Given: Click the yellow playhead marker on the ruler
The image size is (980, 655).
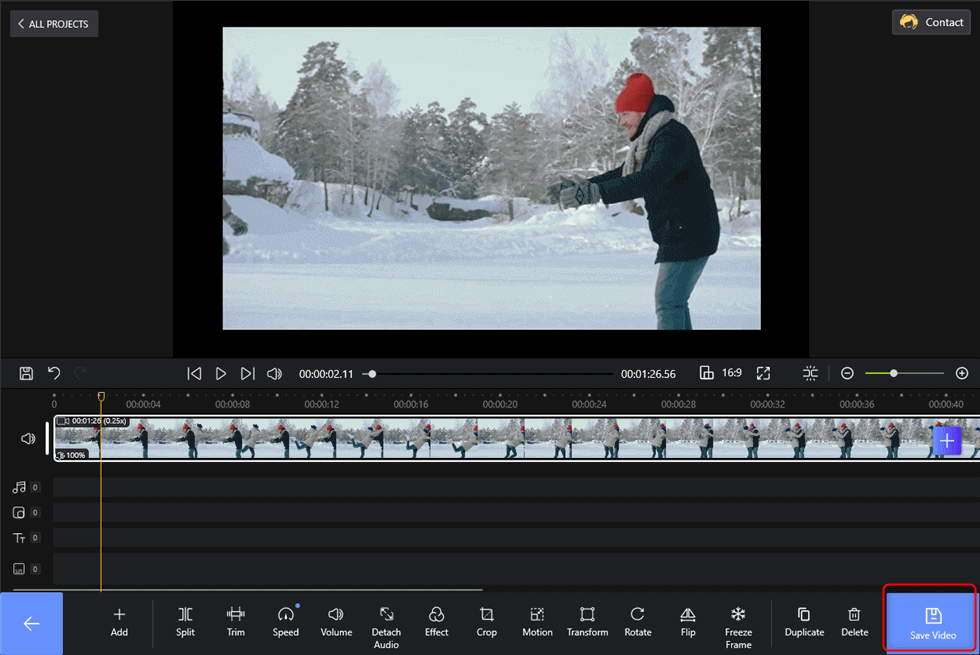Looking at the screenshot, I should (x=101, y=396).
